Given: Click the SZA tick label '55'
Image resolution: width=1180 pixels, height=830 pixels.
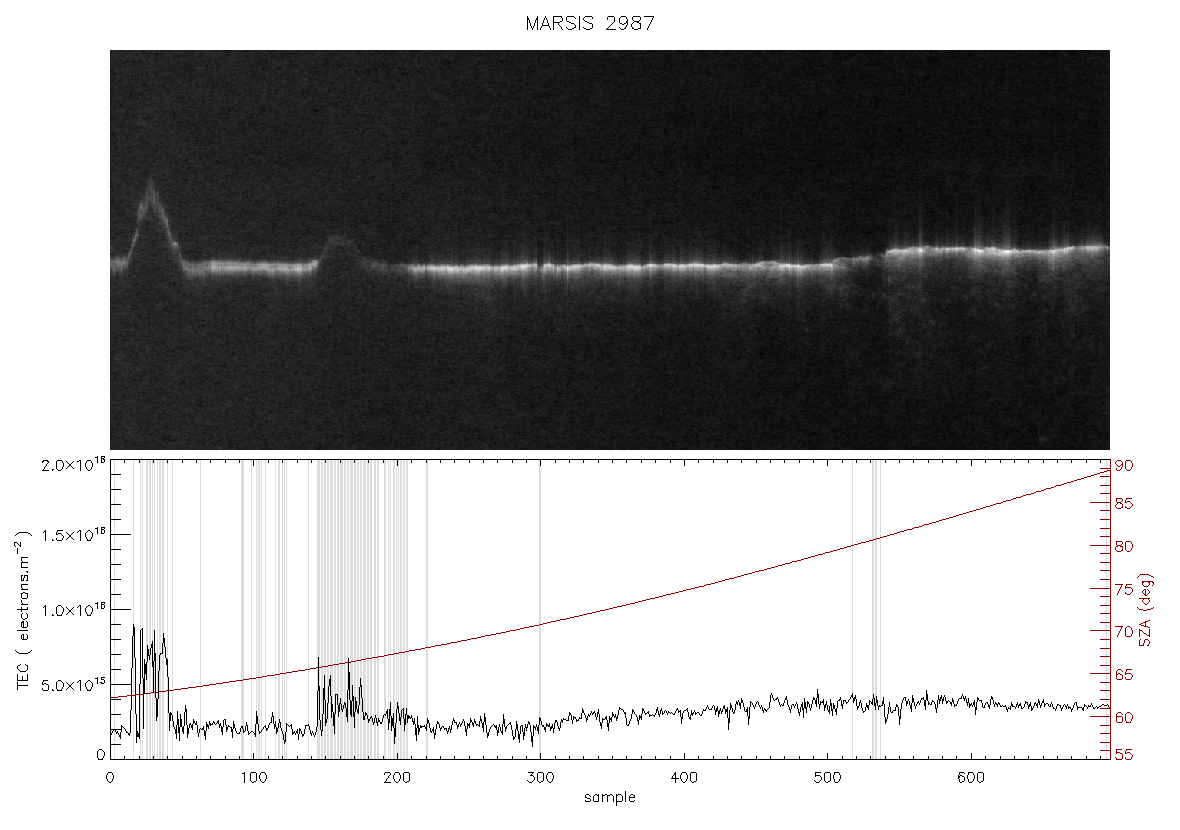Looking at the screenshot, I should 1124,754.
